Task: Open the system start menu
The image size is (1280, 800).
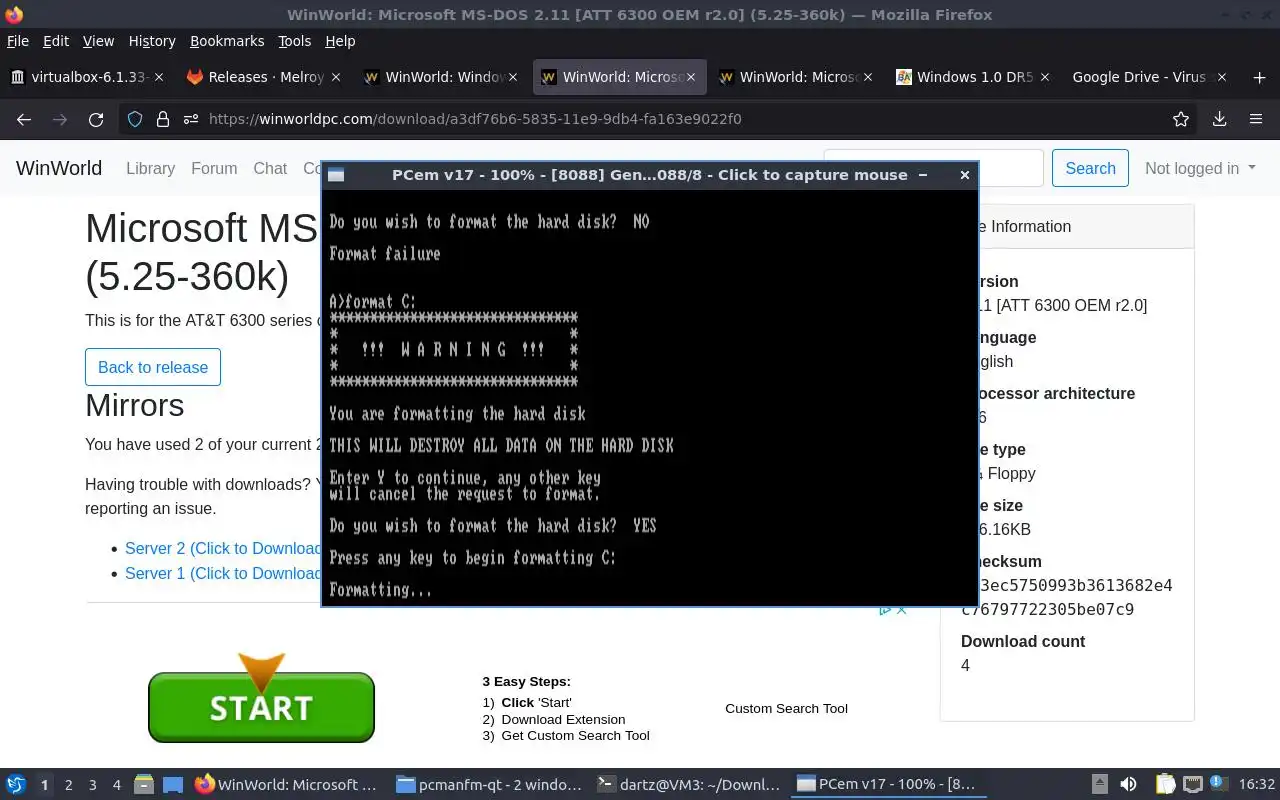Action: (x=16, y=785)
